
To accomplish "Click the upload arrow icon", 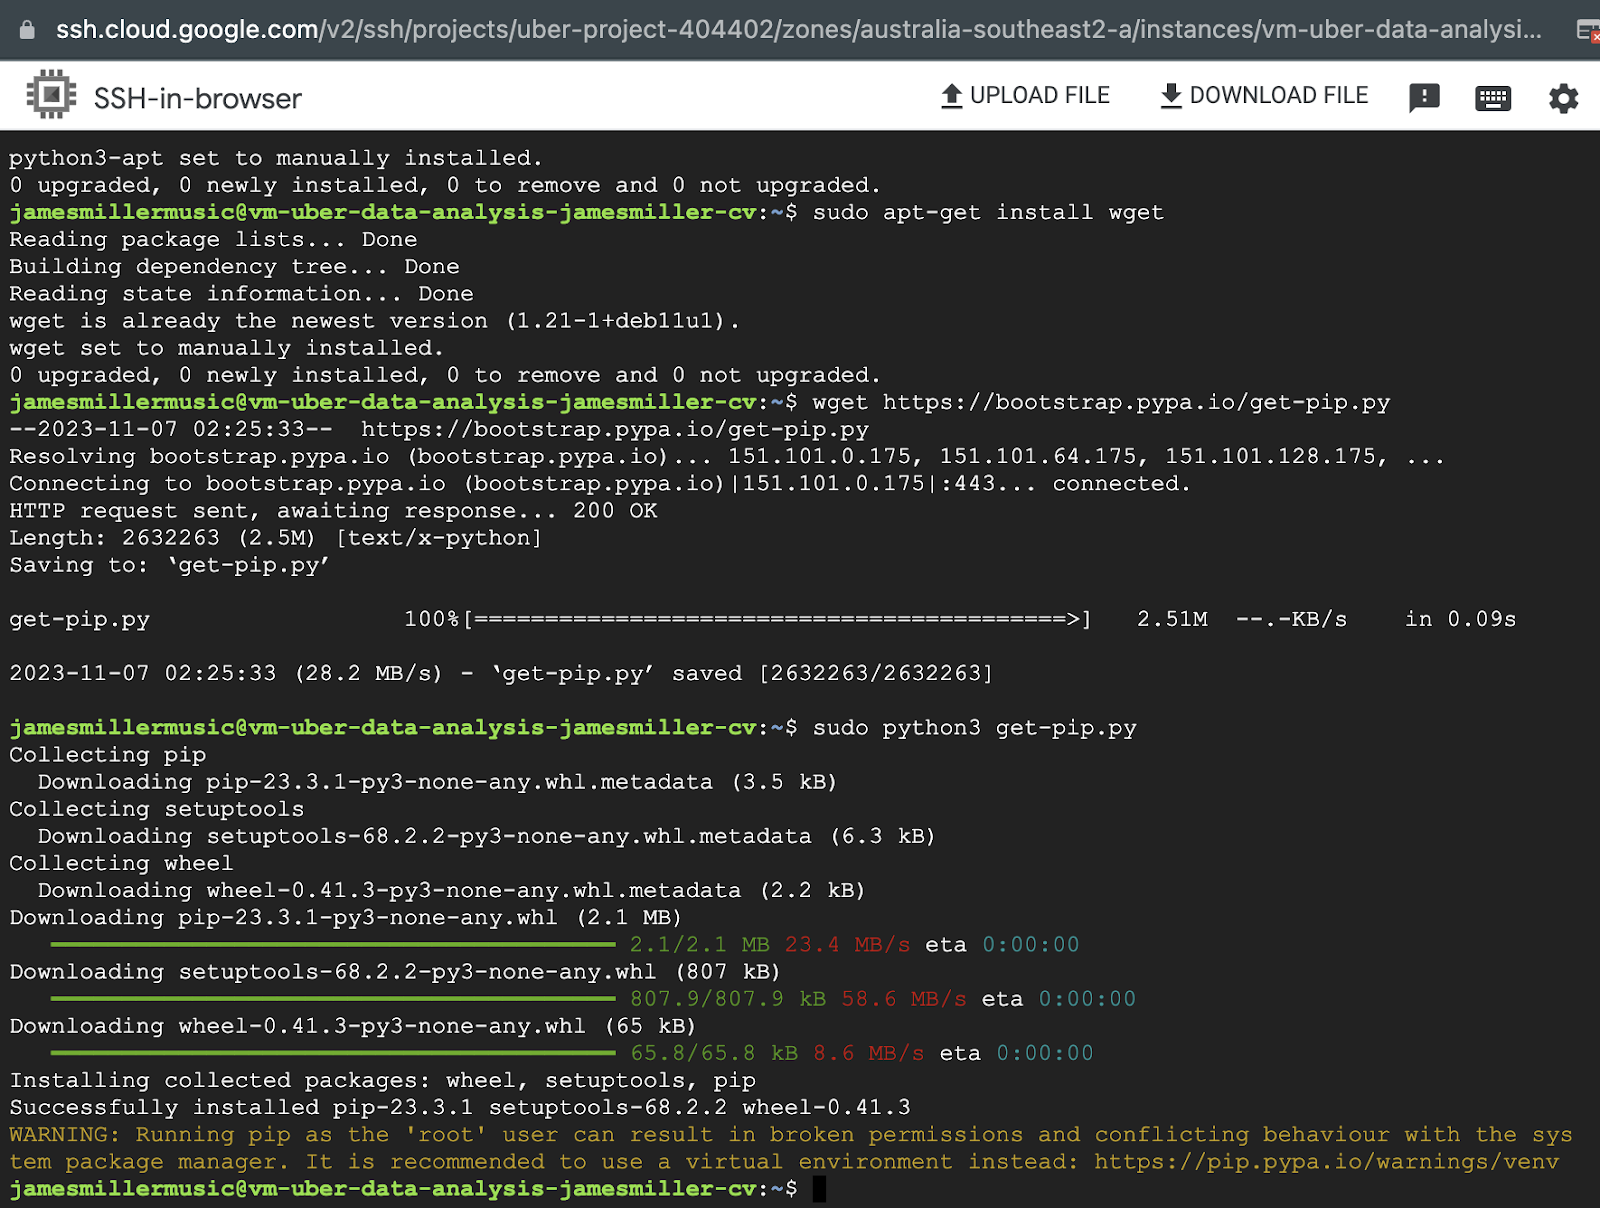I will pos(951,96).
